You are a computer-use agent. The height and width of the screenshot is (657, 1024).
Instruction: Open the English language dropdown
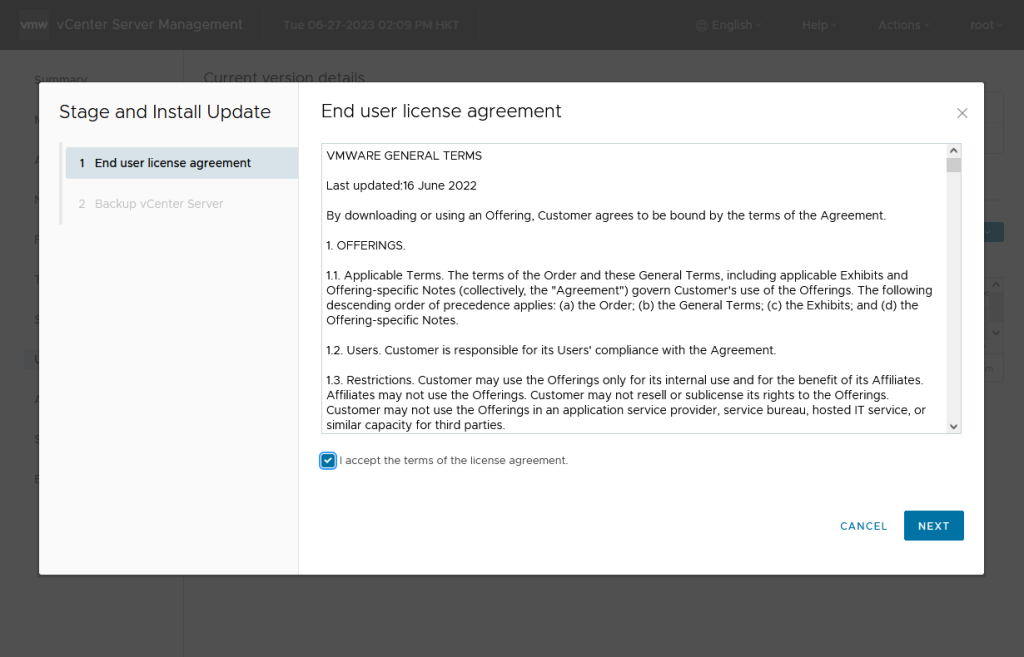click(735, 25)
